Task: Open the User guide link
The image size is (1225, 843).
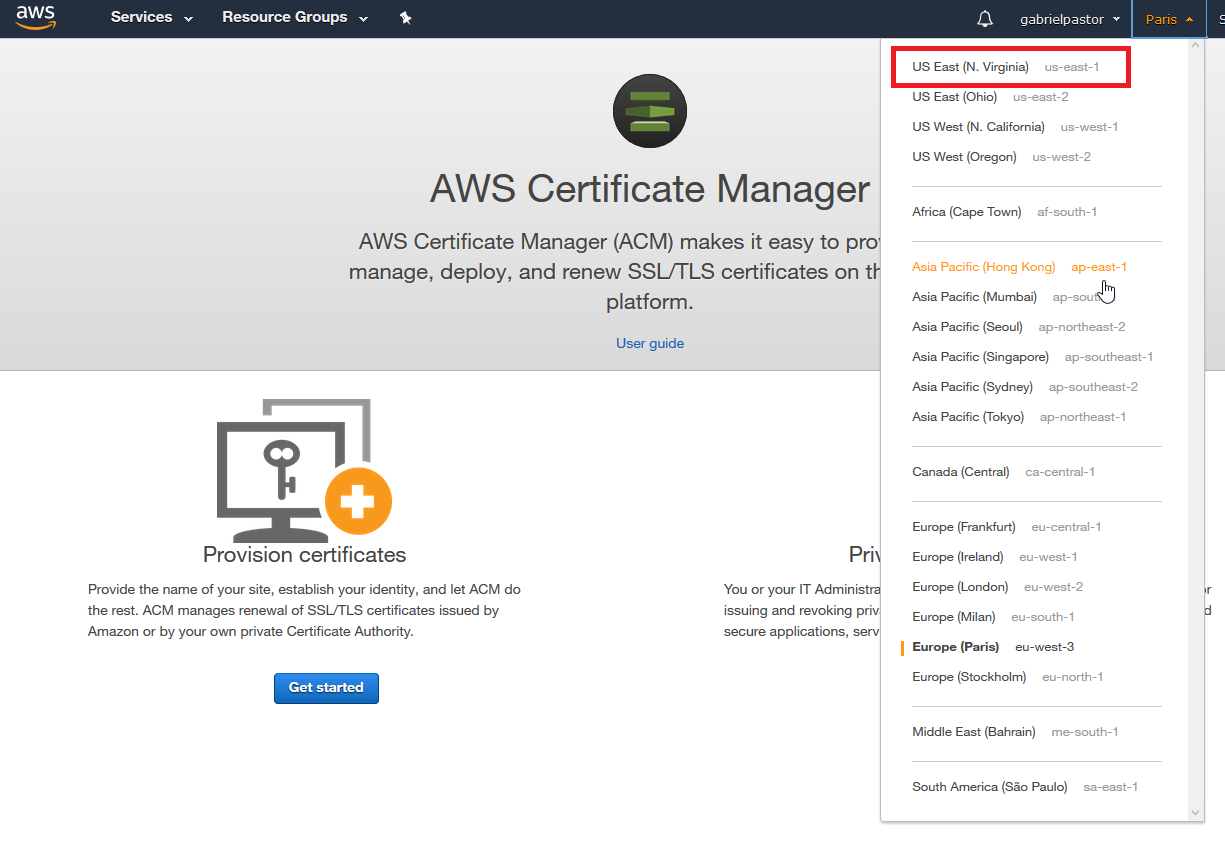Action: pyautogui.click(x=650, y=343)
